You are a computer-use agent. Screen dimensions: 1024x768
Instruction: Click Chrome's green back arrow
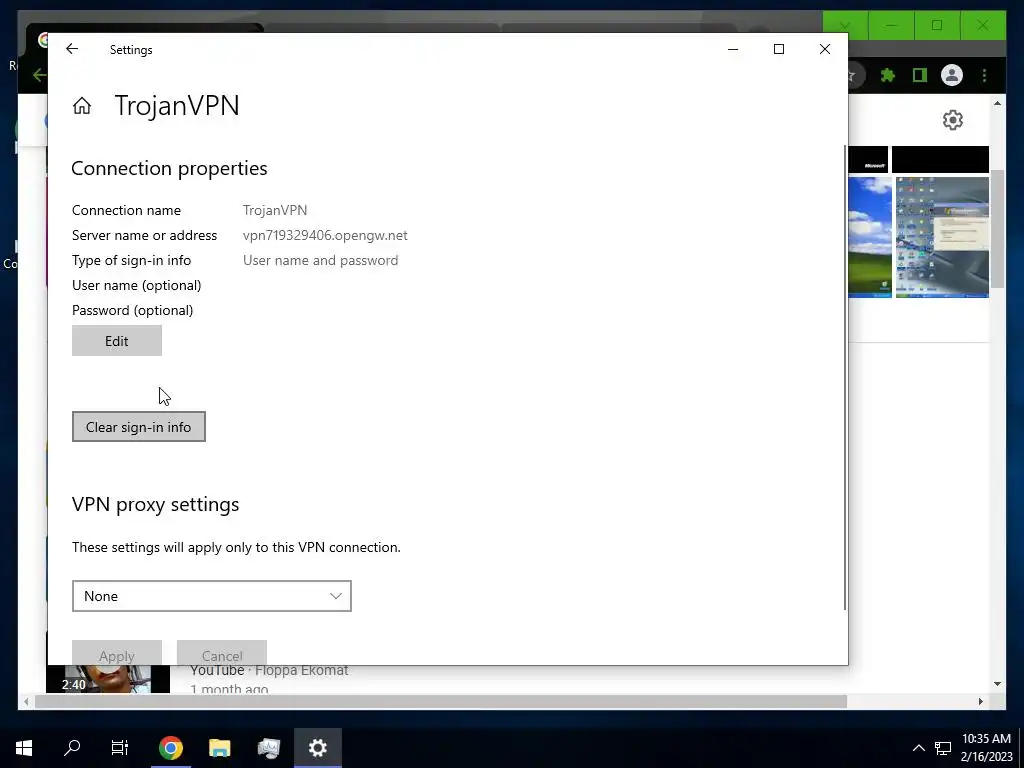40,75
